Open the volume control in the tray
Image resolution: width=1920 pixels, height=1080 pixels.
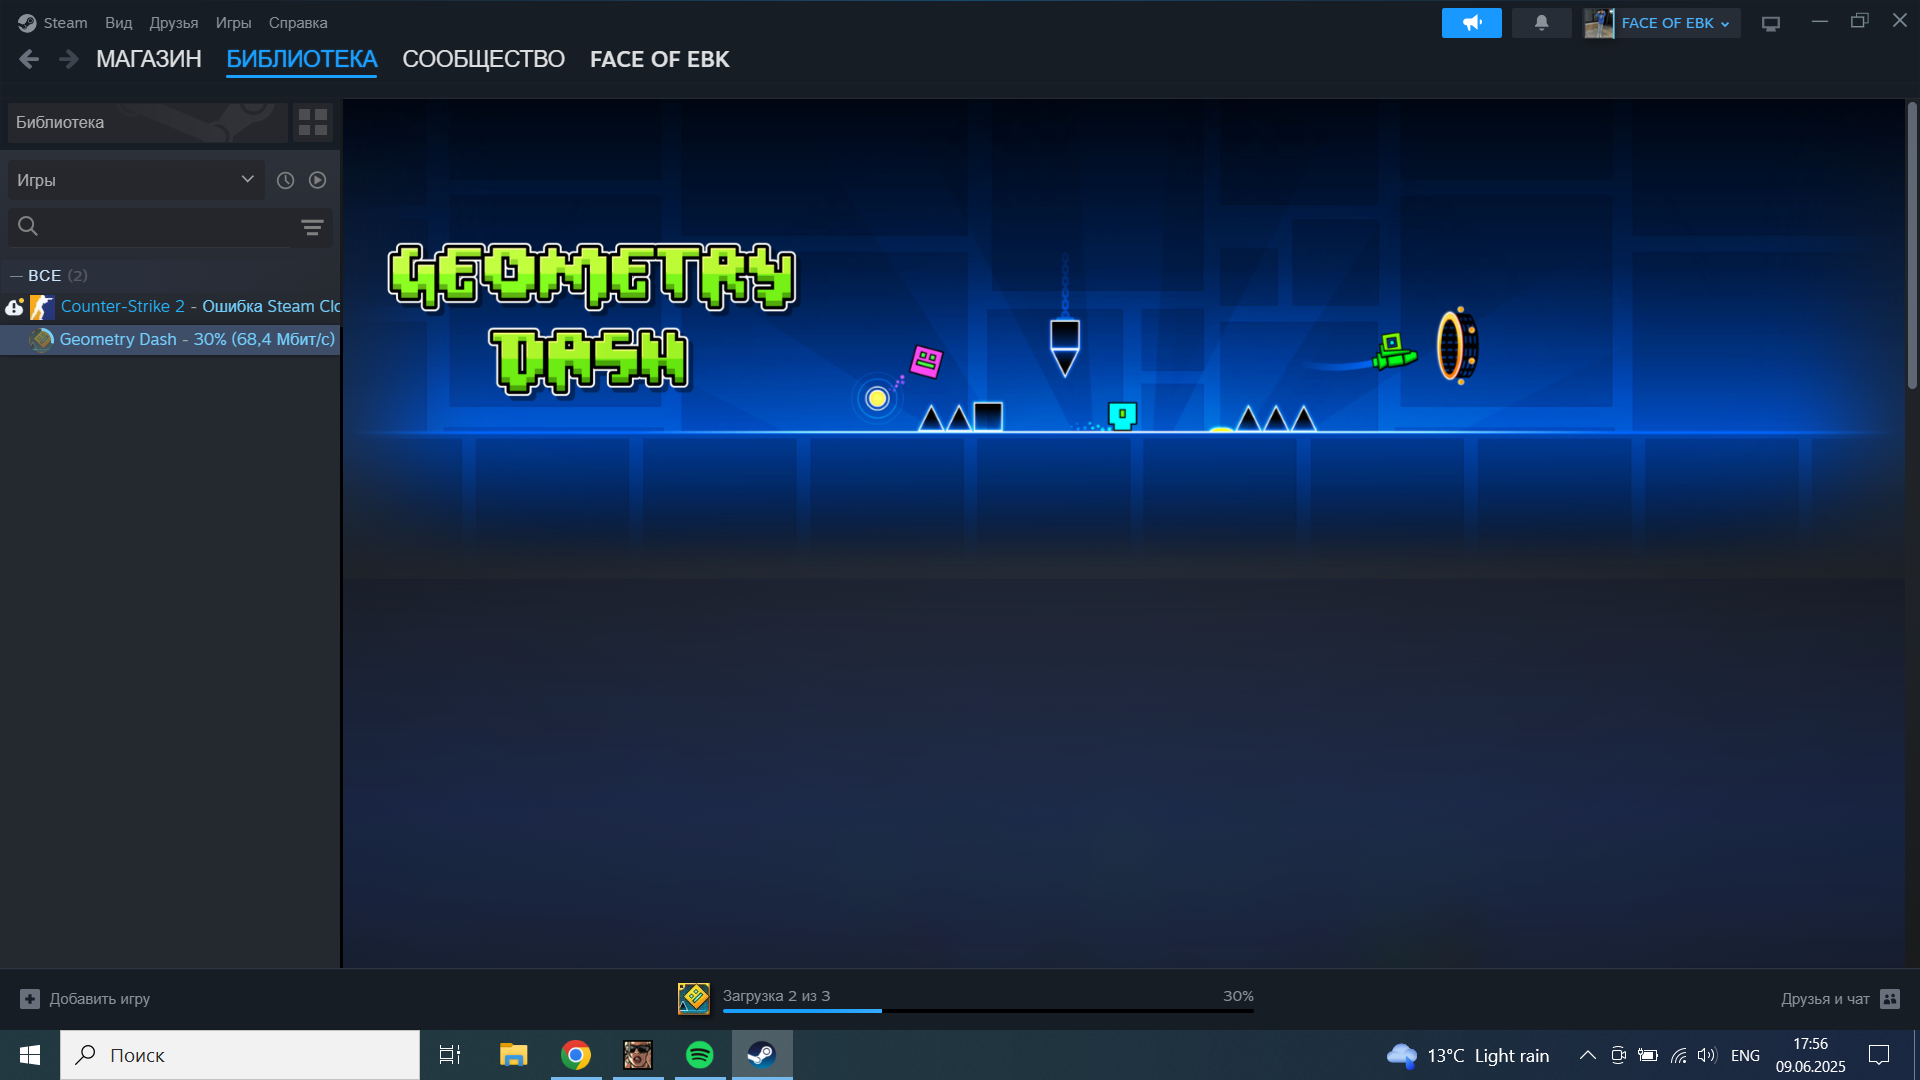pos(1707,1055)
